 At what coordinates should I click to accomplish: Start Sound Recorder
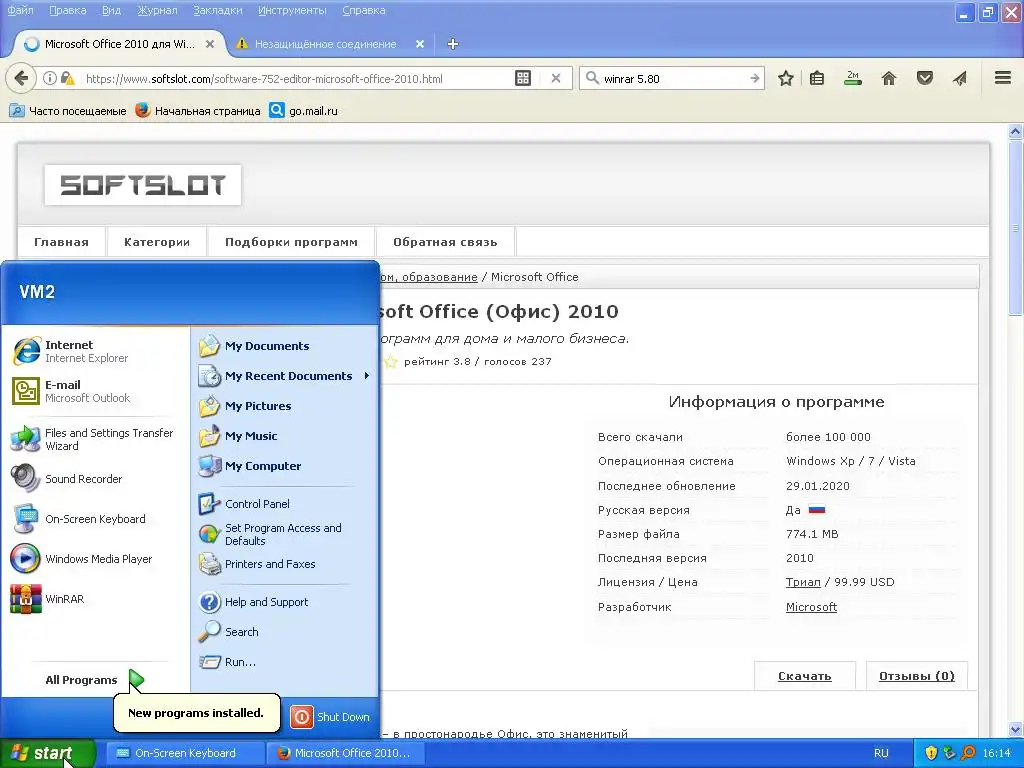[x=67, y=479]
